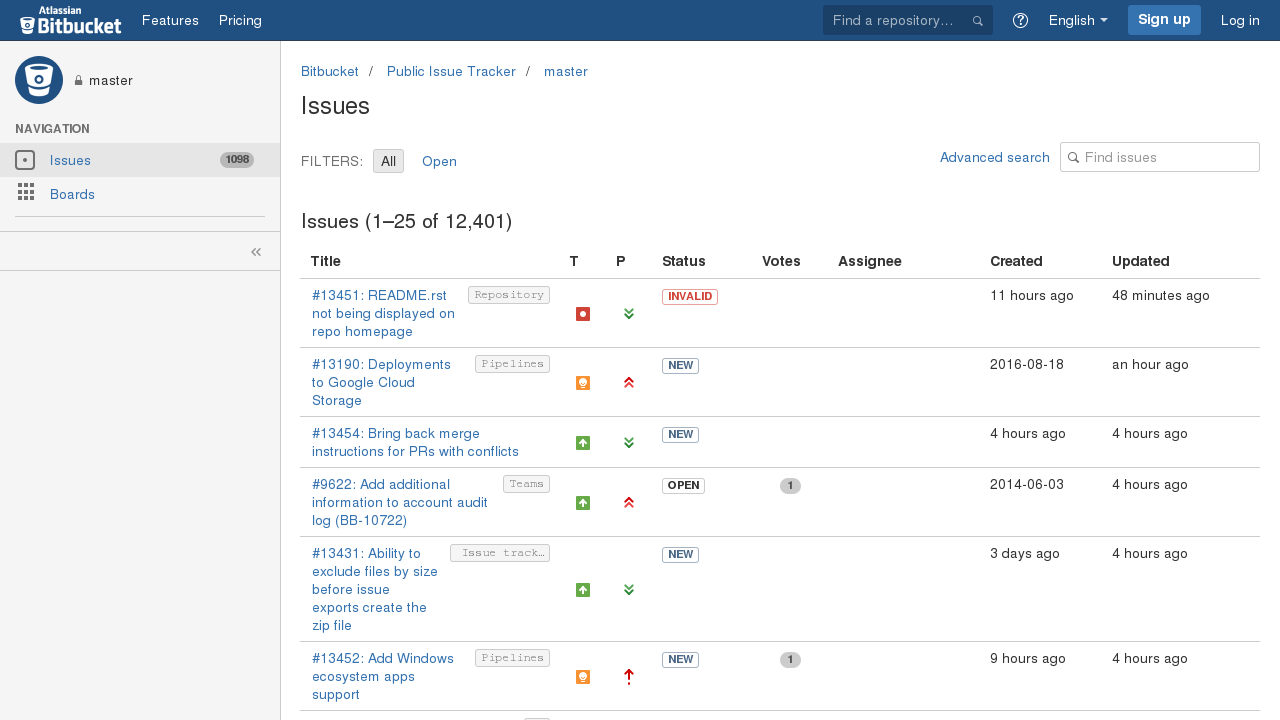Sort issues by the Updated column header
The height and width of the screenshot is (720, 1280).
[1141, 261]
